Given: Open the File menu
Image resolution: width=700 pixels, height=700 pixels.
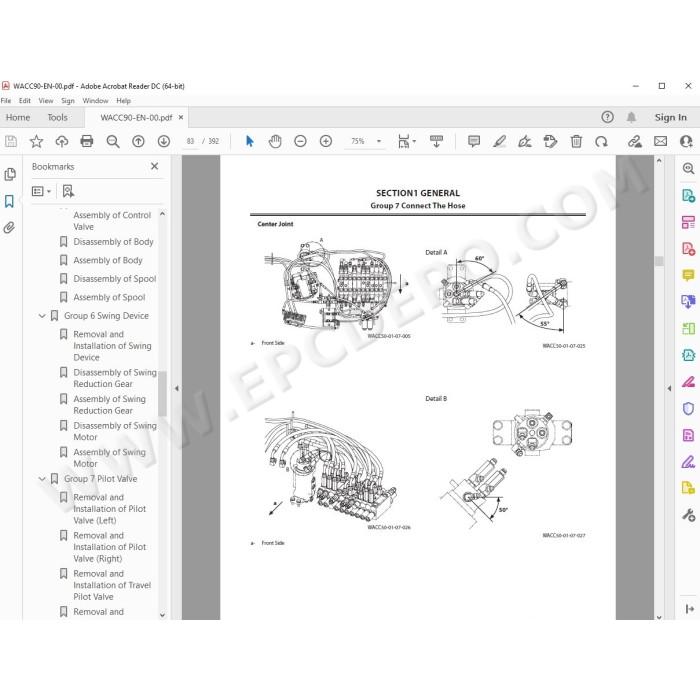Looking at the screenshot, I should [x=6, y=101].
